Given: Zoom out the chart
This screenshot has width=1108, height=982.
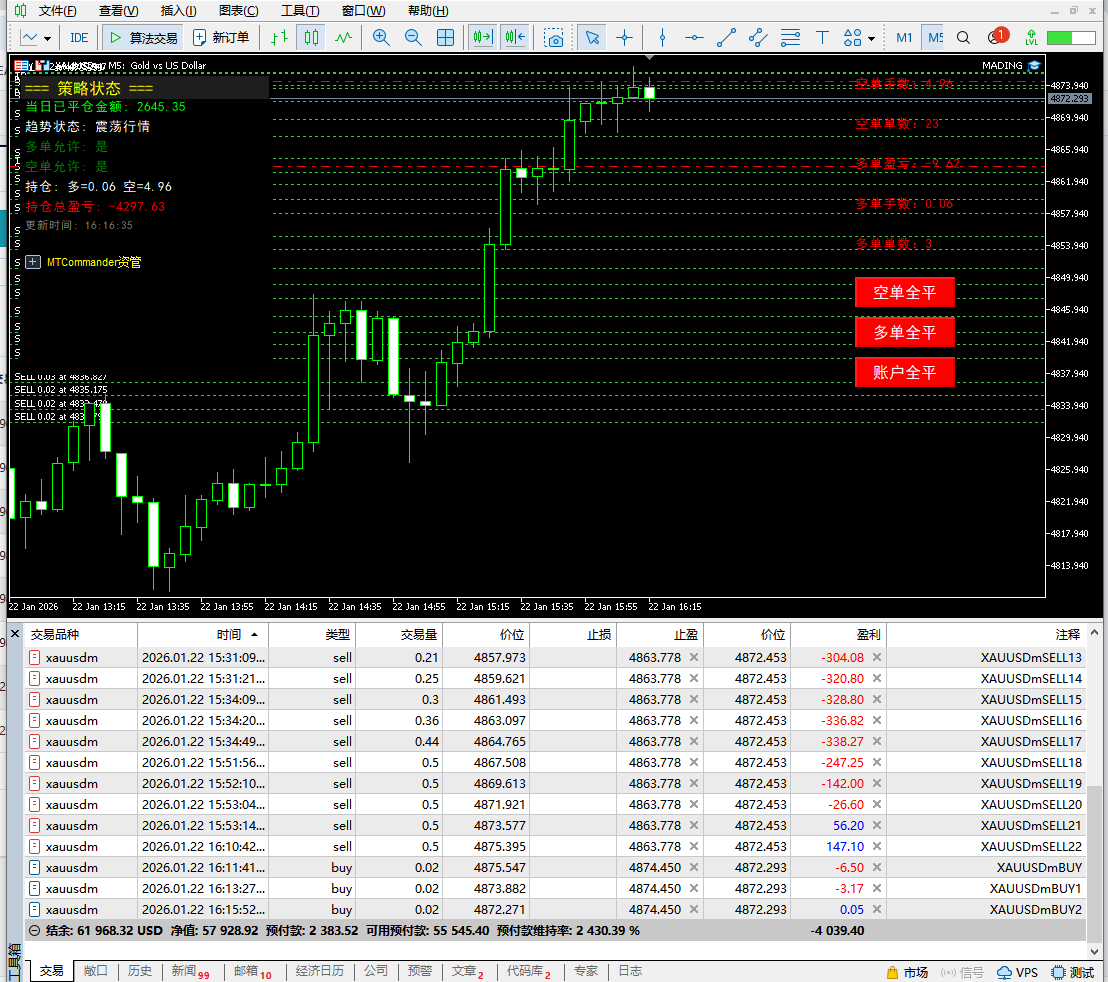Looking at the screenshot, I should pos(413,37).
